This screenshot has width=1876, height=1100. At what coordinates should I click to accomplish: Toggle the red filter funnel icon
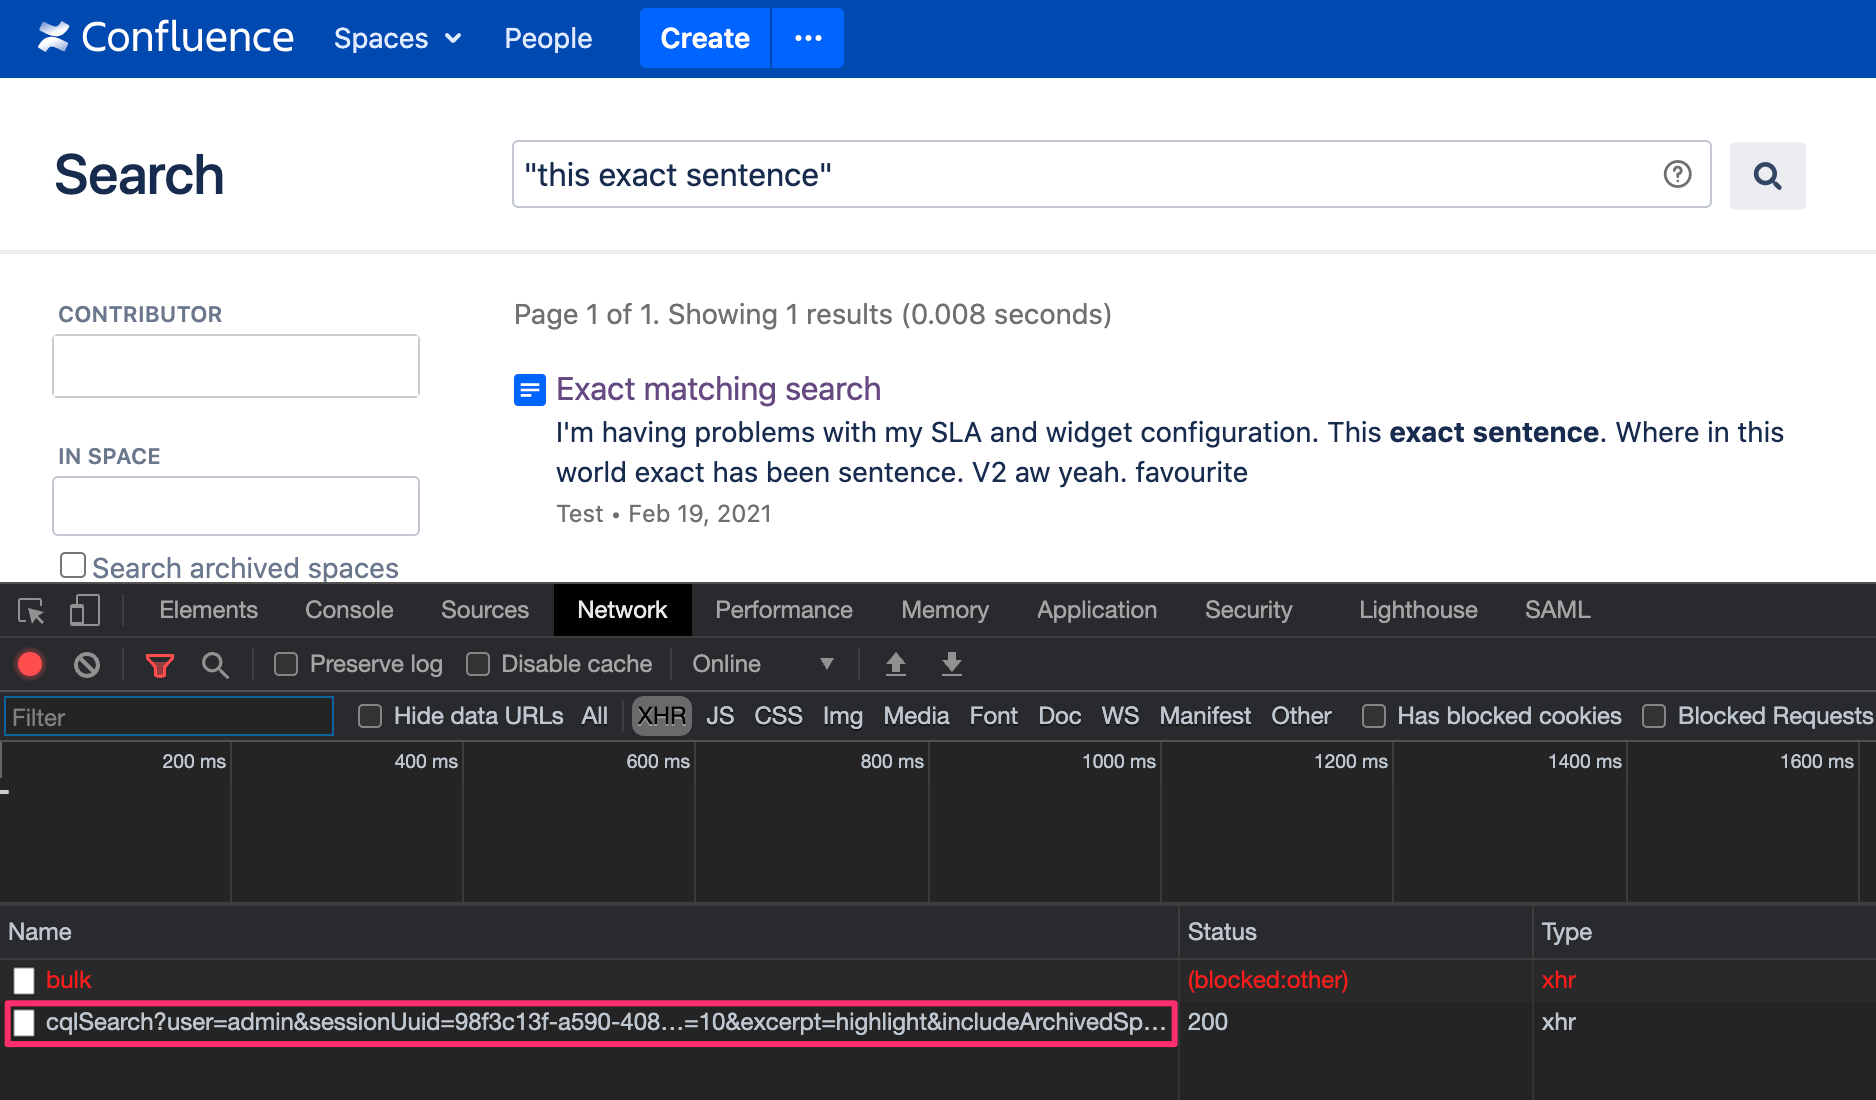coord(160,665)
